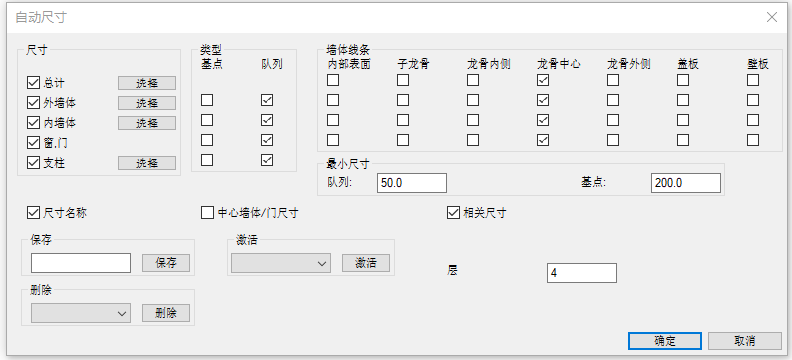Close the 自动尺寸 dialog window

tap(772, 17)
